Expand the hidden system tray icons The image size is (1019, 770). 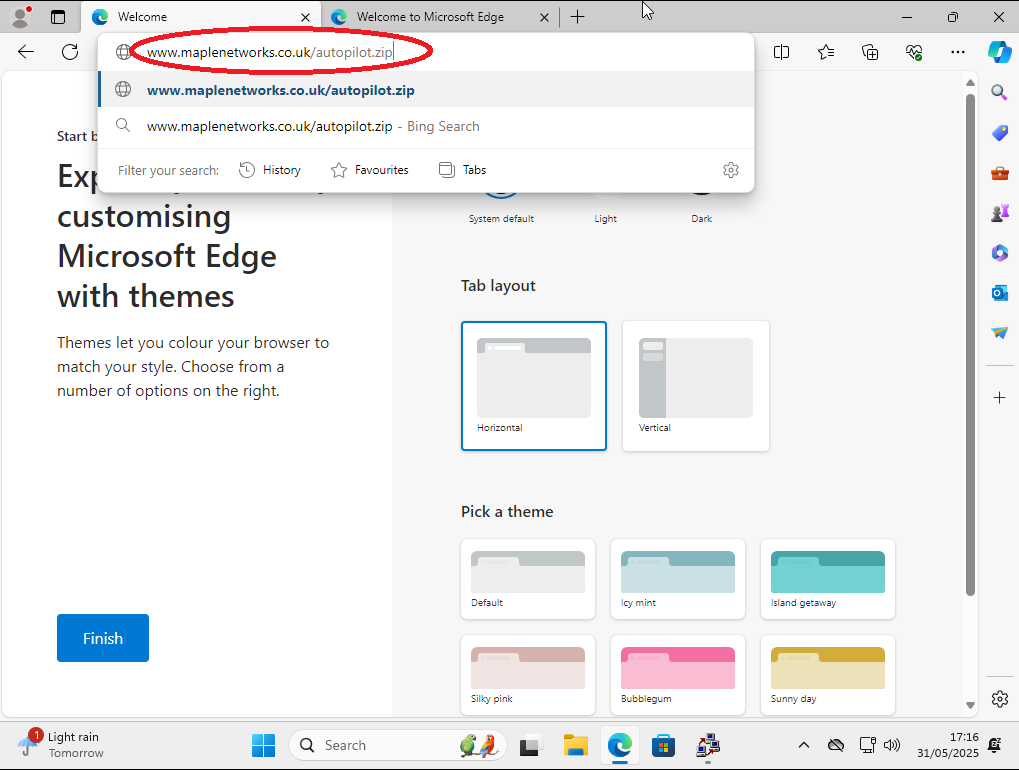tap(803, 745)
